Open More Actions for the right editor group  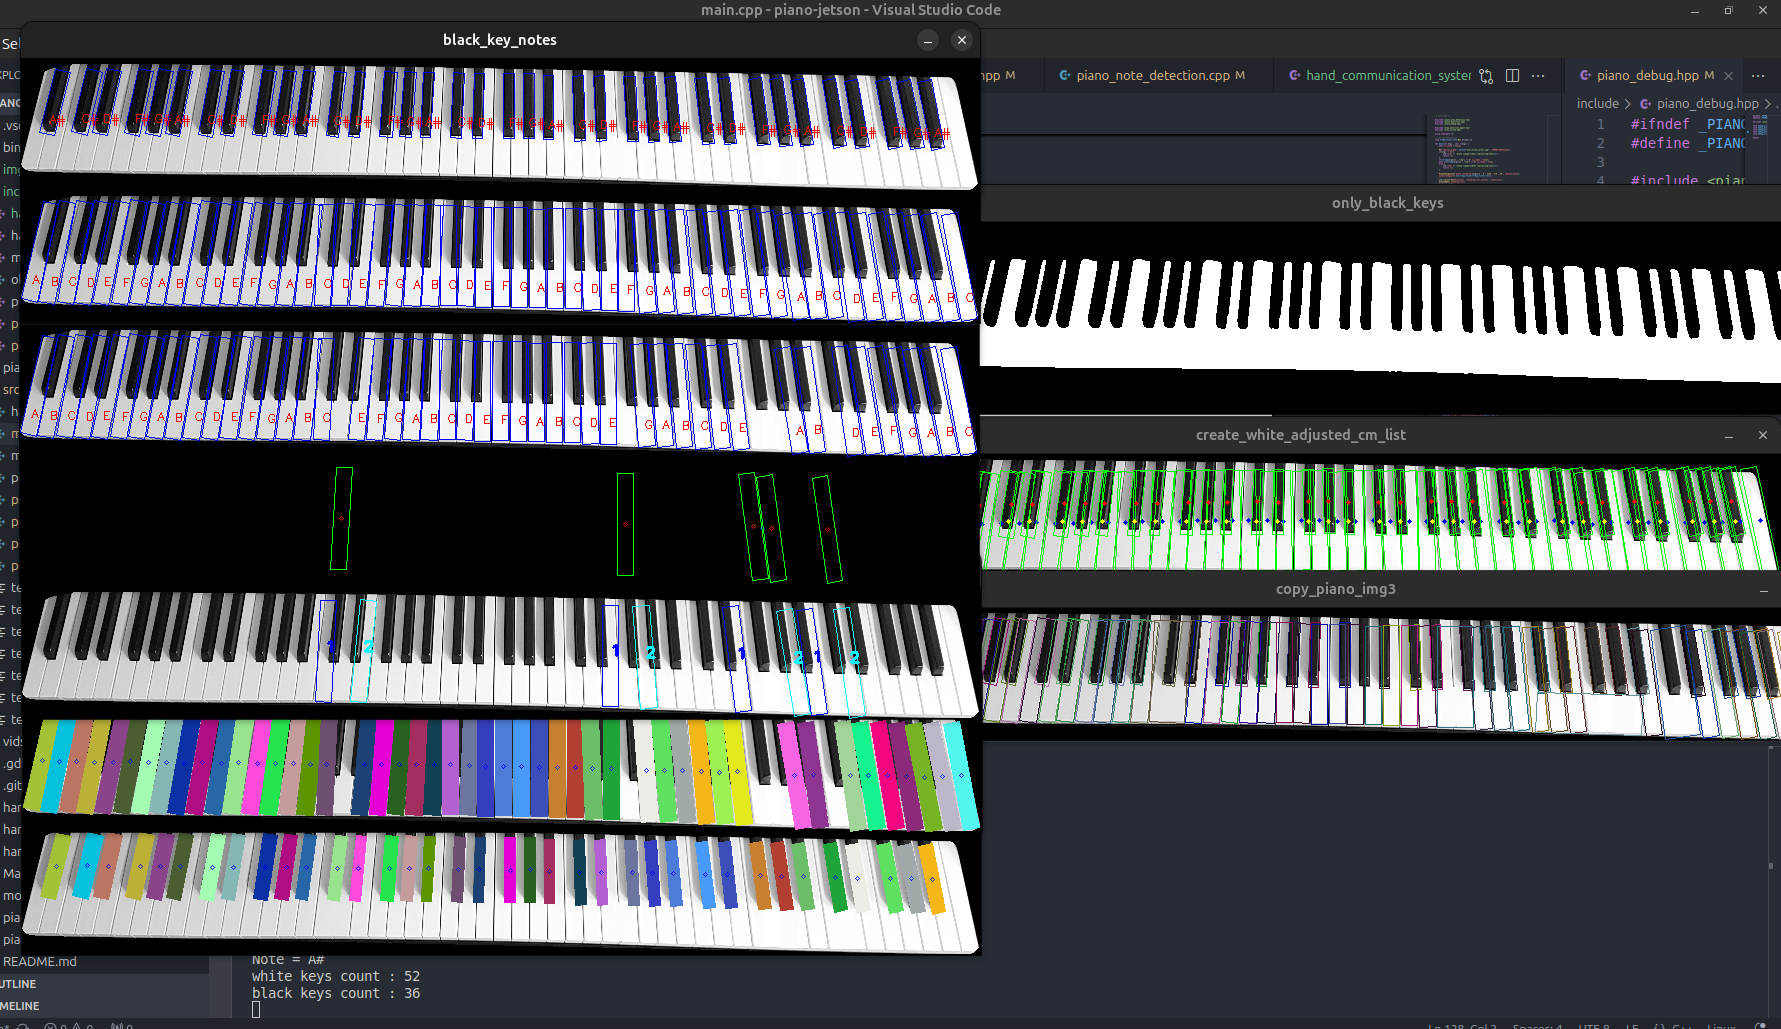1758,76
